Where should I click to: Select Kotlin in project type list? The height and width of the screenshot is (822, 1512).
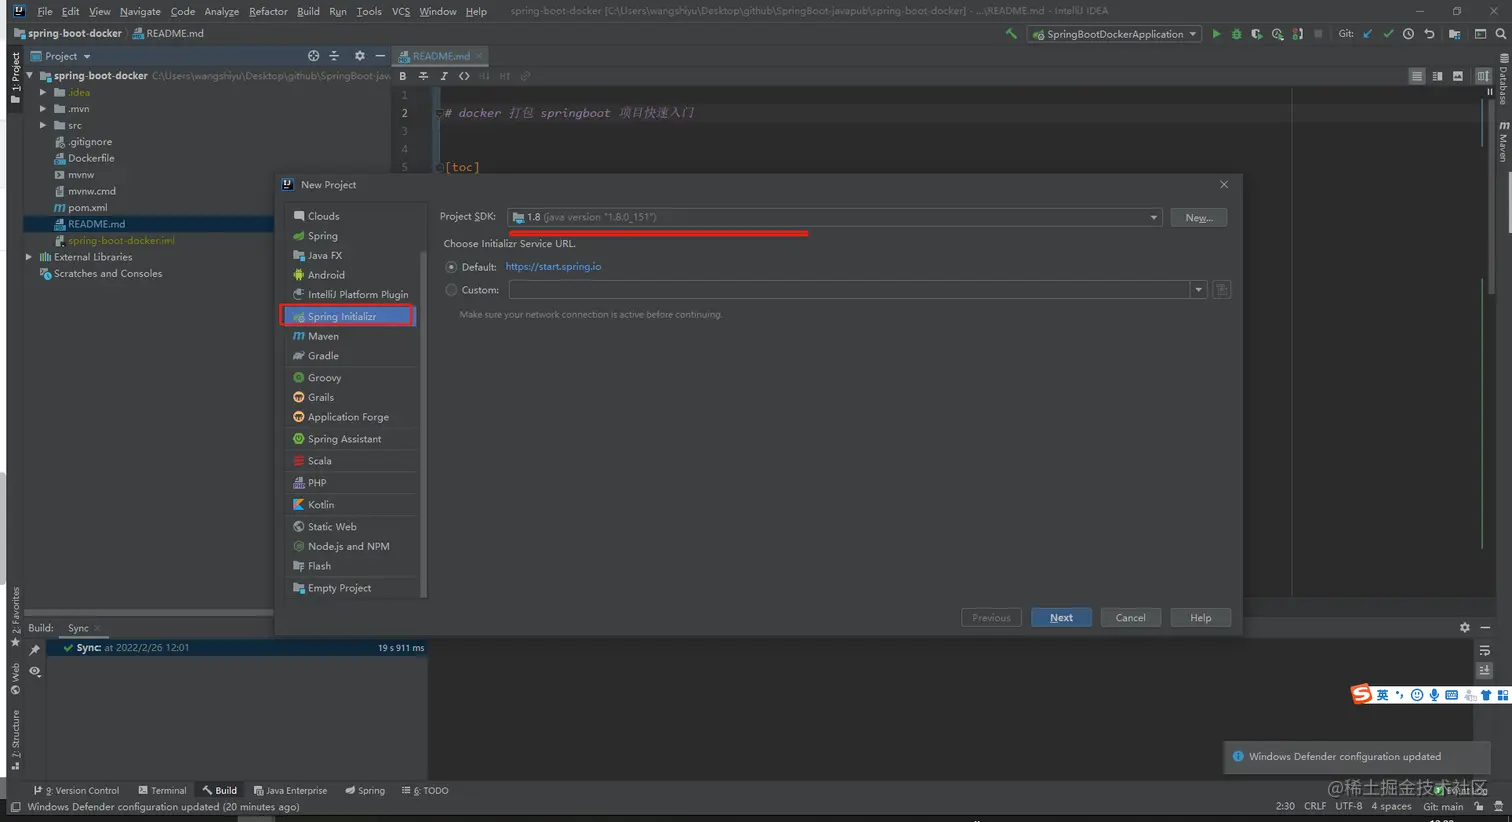click(x=348, y=505)
